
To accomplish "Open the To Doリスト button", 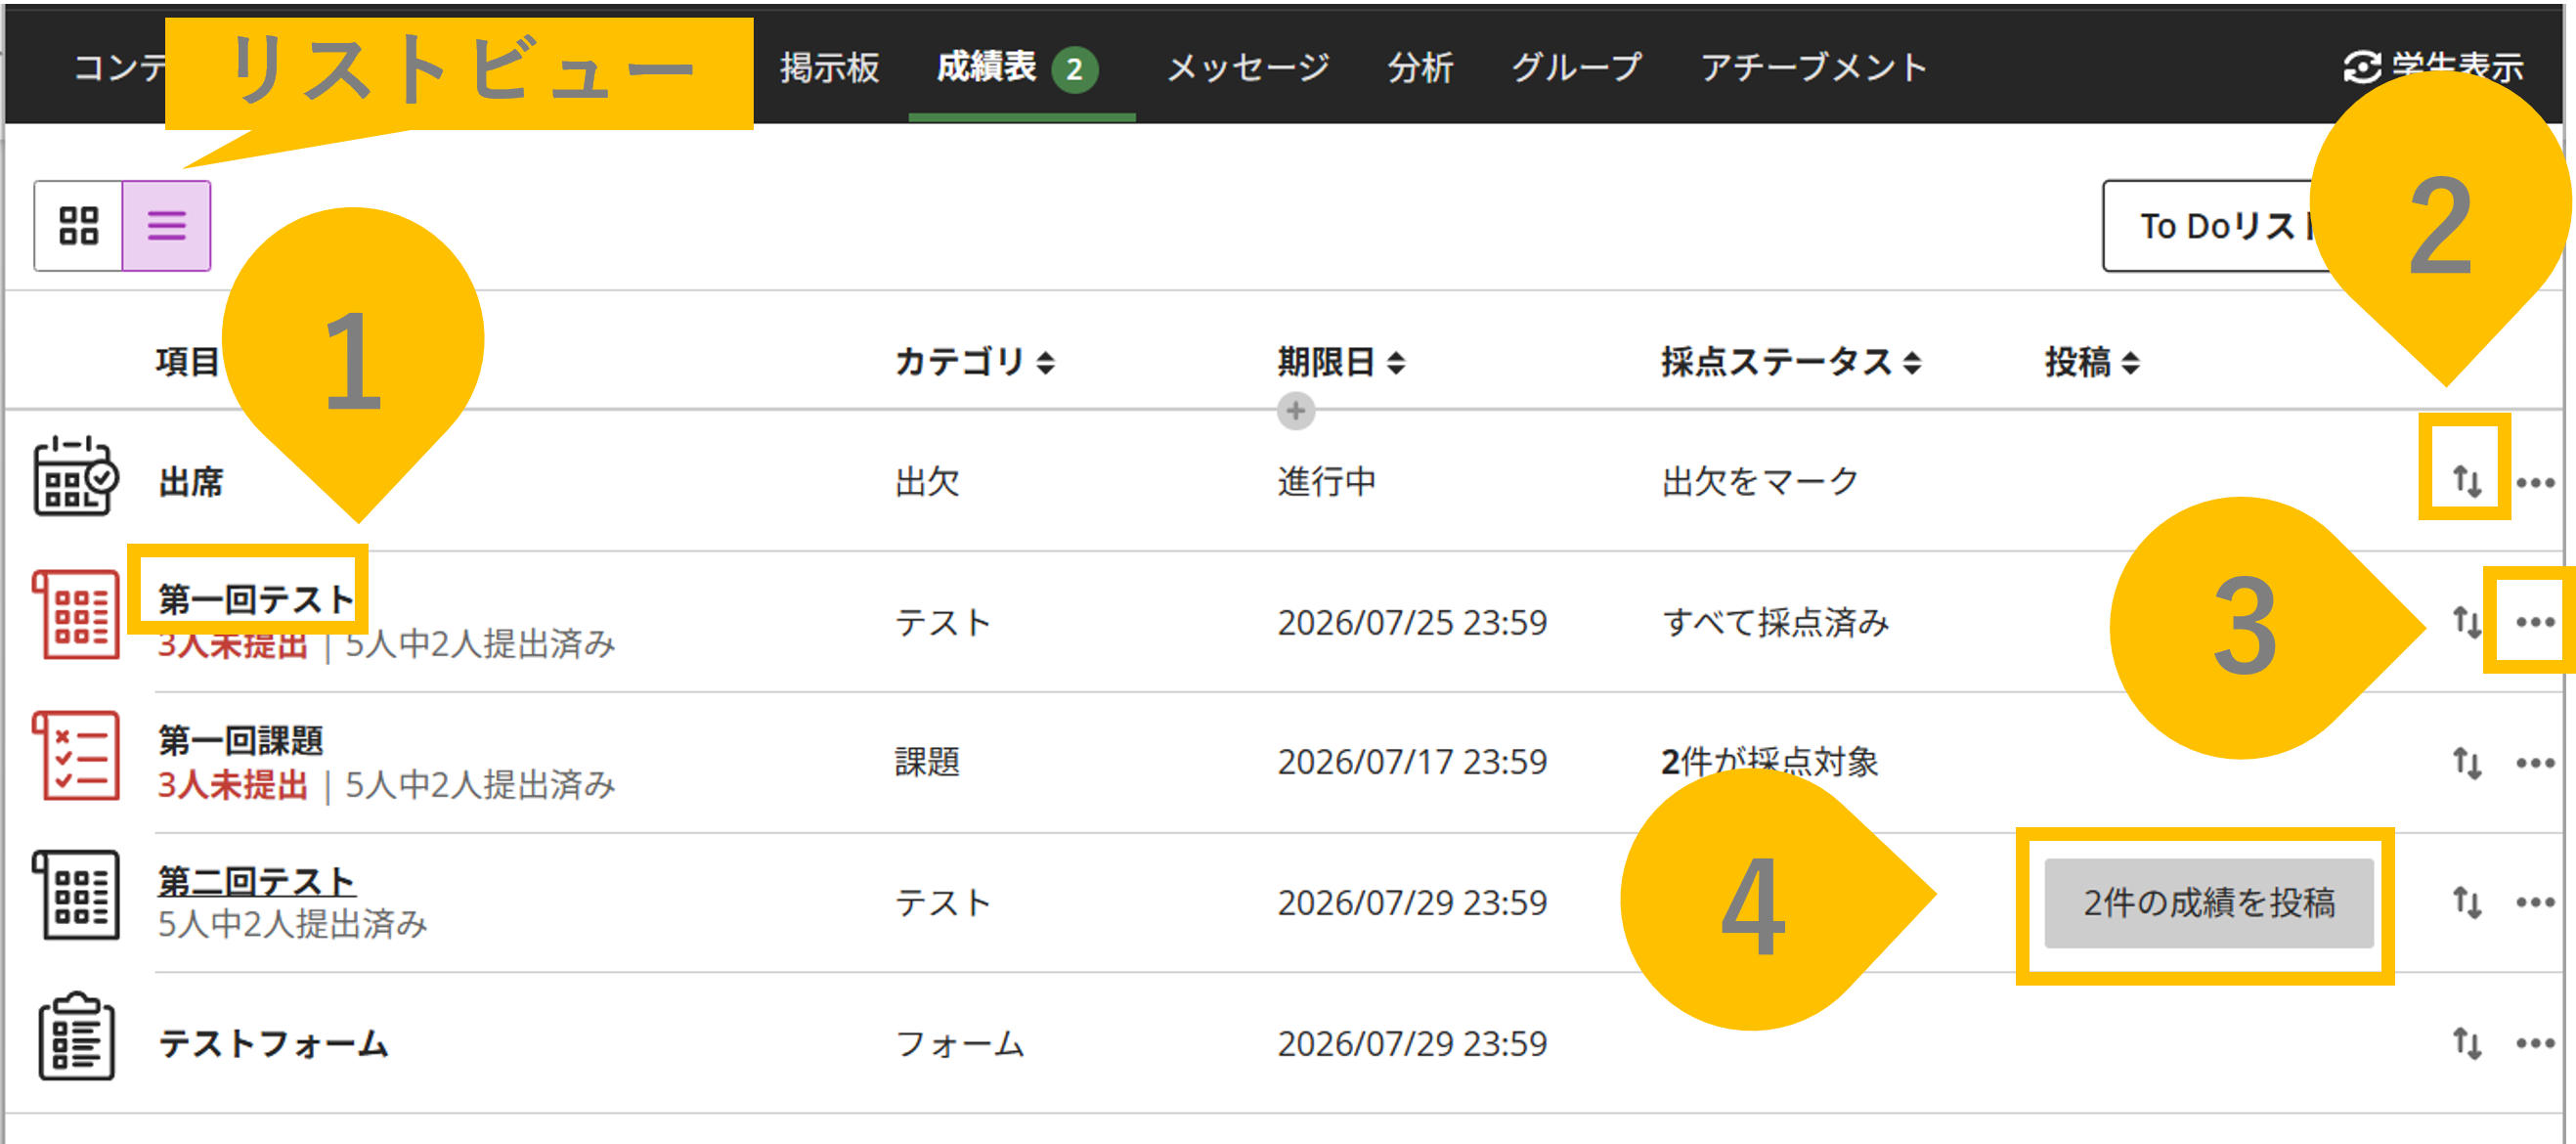I will [x=2222, y=225].
